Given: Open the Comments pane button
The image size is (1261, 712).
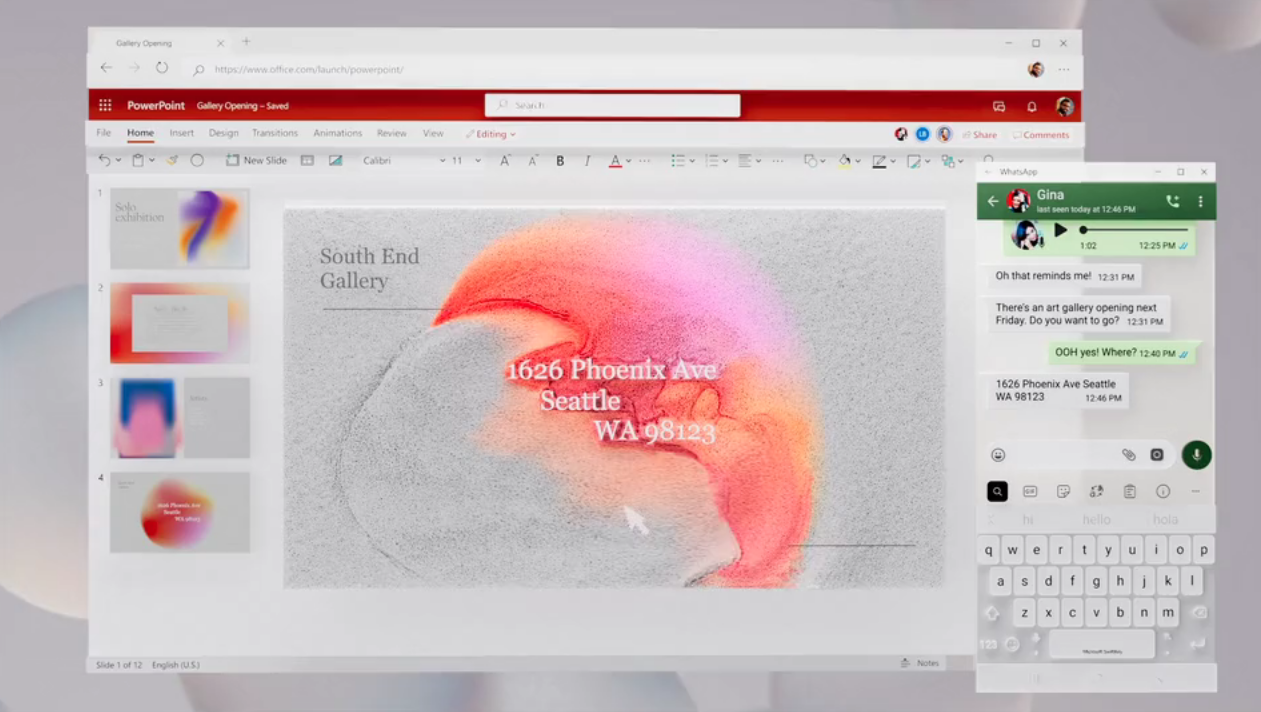Looking at the screenshot, I should [x=1041, y=135].
